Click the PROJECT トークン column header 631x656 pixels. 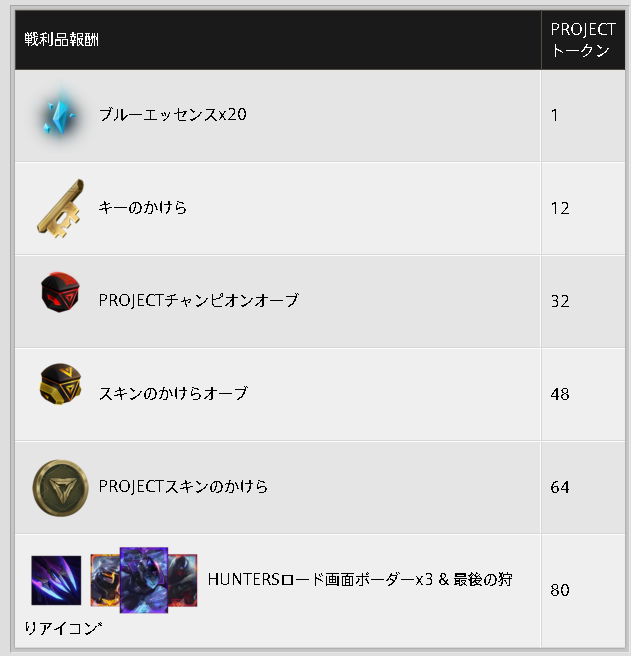582,40
